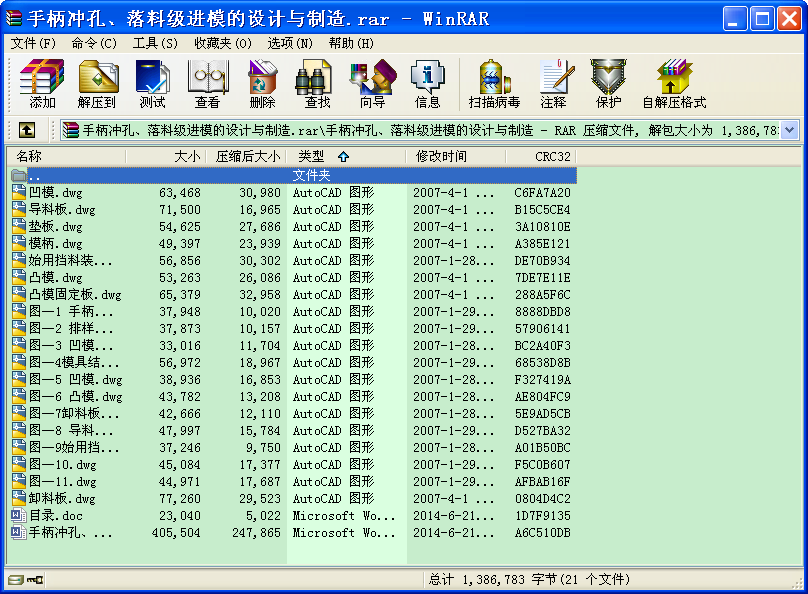The width and height of the screenshot is (808, 594).
Task: Click the 删除 (Delete) toolbar icon
Action: 263,83
